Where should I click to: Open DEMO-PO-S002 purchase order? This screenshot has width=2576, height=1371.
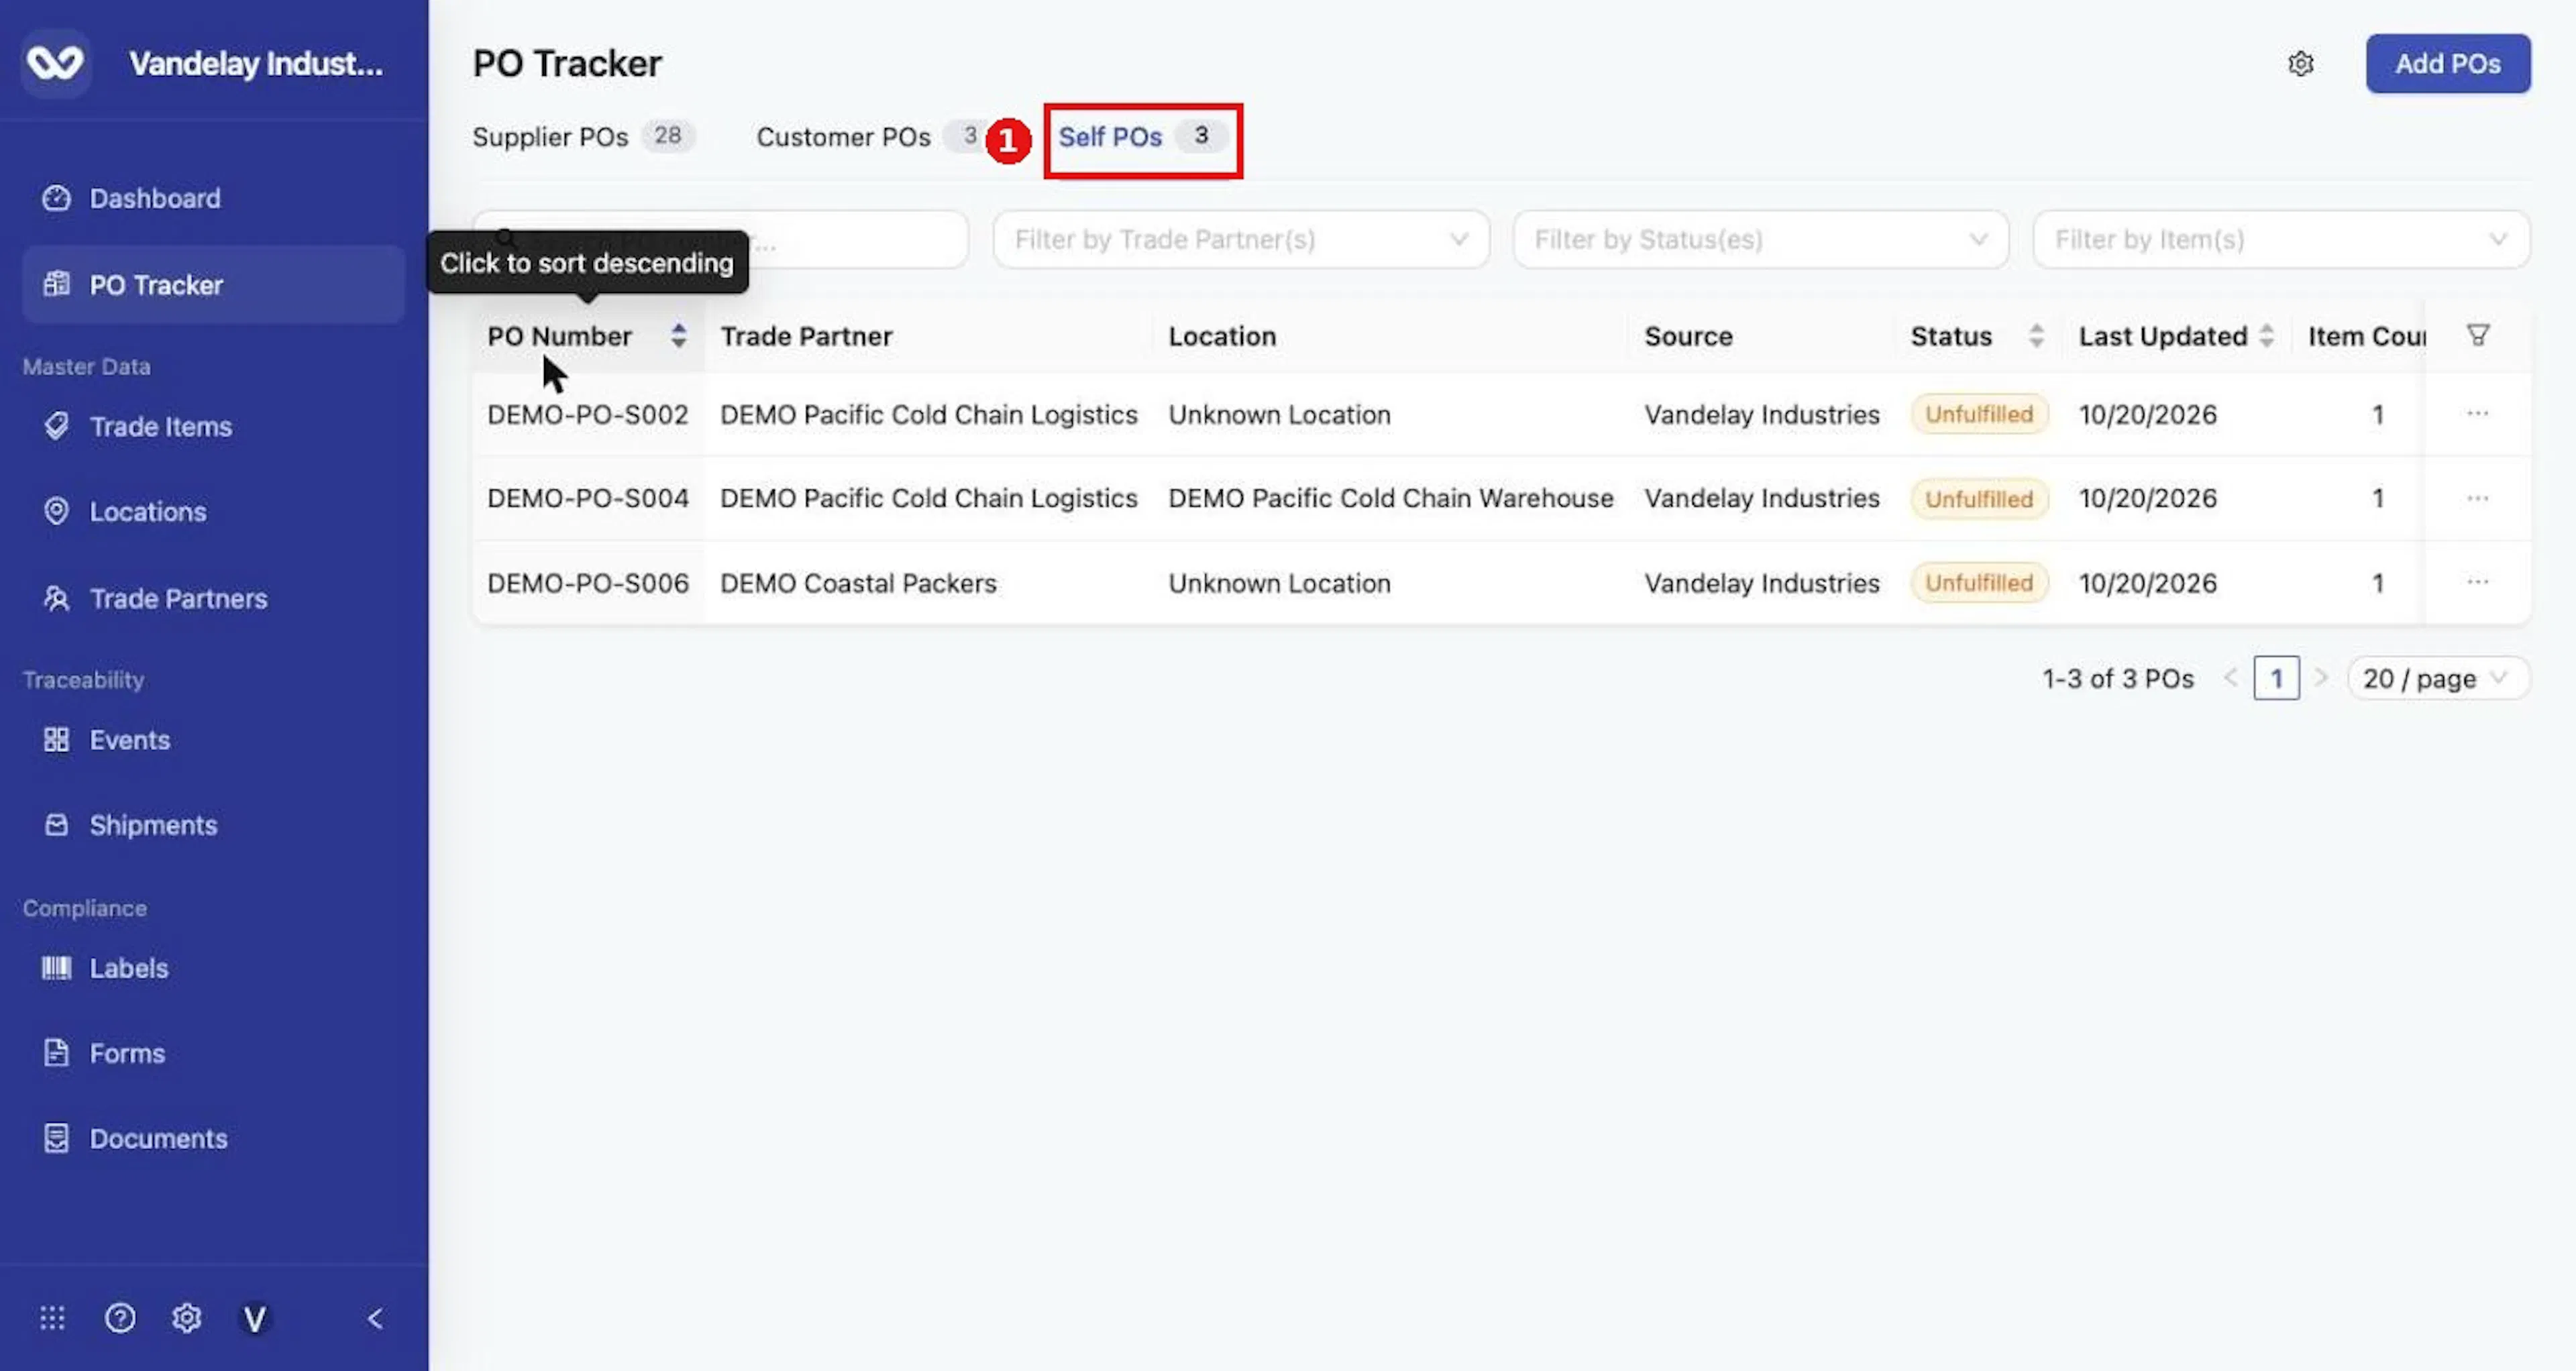tap(588, 415)
